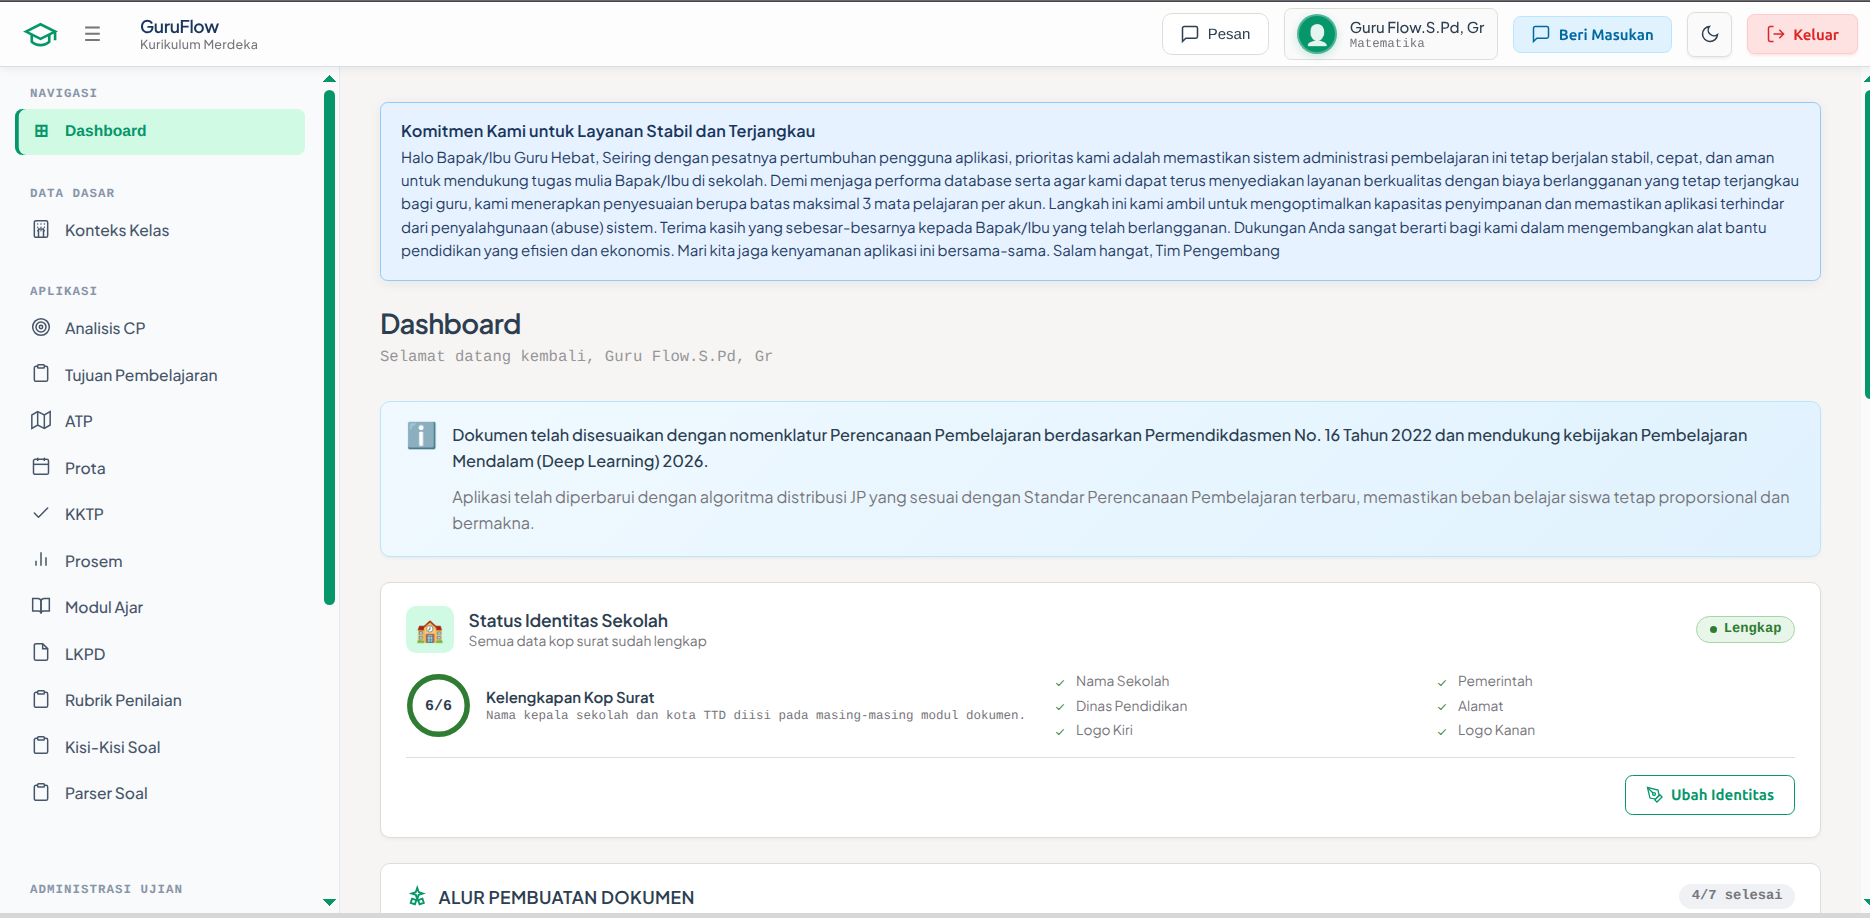Click the sidebar scroll down arrow
This screenshot has width=1870, height=918.
pos(329,902)
